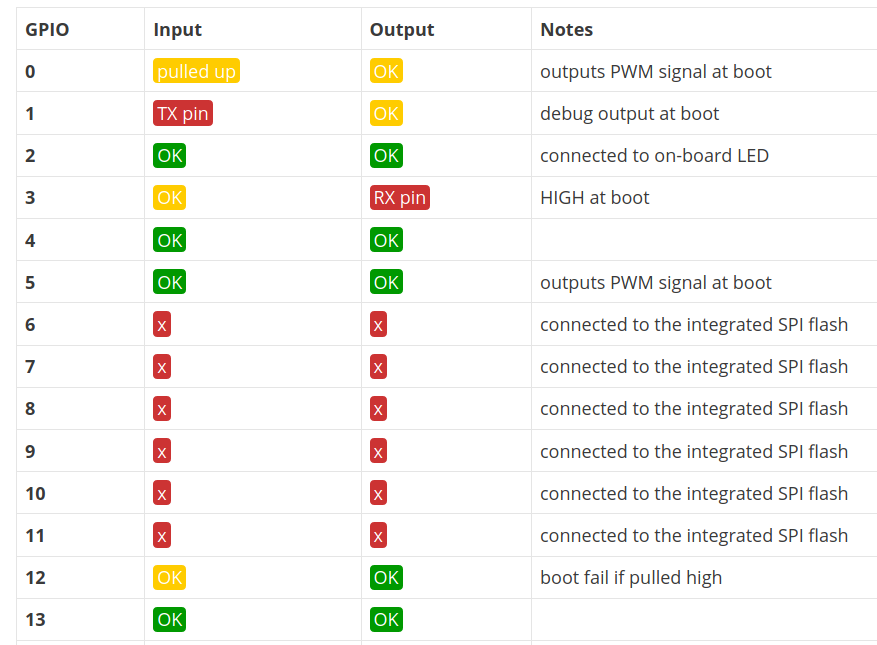Image resolution: width=877 pixels, height=645 pixels.
Task: Click the "Input" column header
Action: 178,30
